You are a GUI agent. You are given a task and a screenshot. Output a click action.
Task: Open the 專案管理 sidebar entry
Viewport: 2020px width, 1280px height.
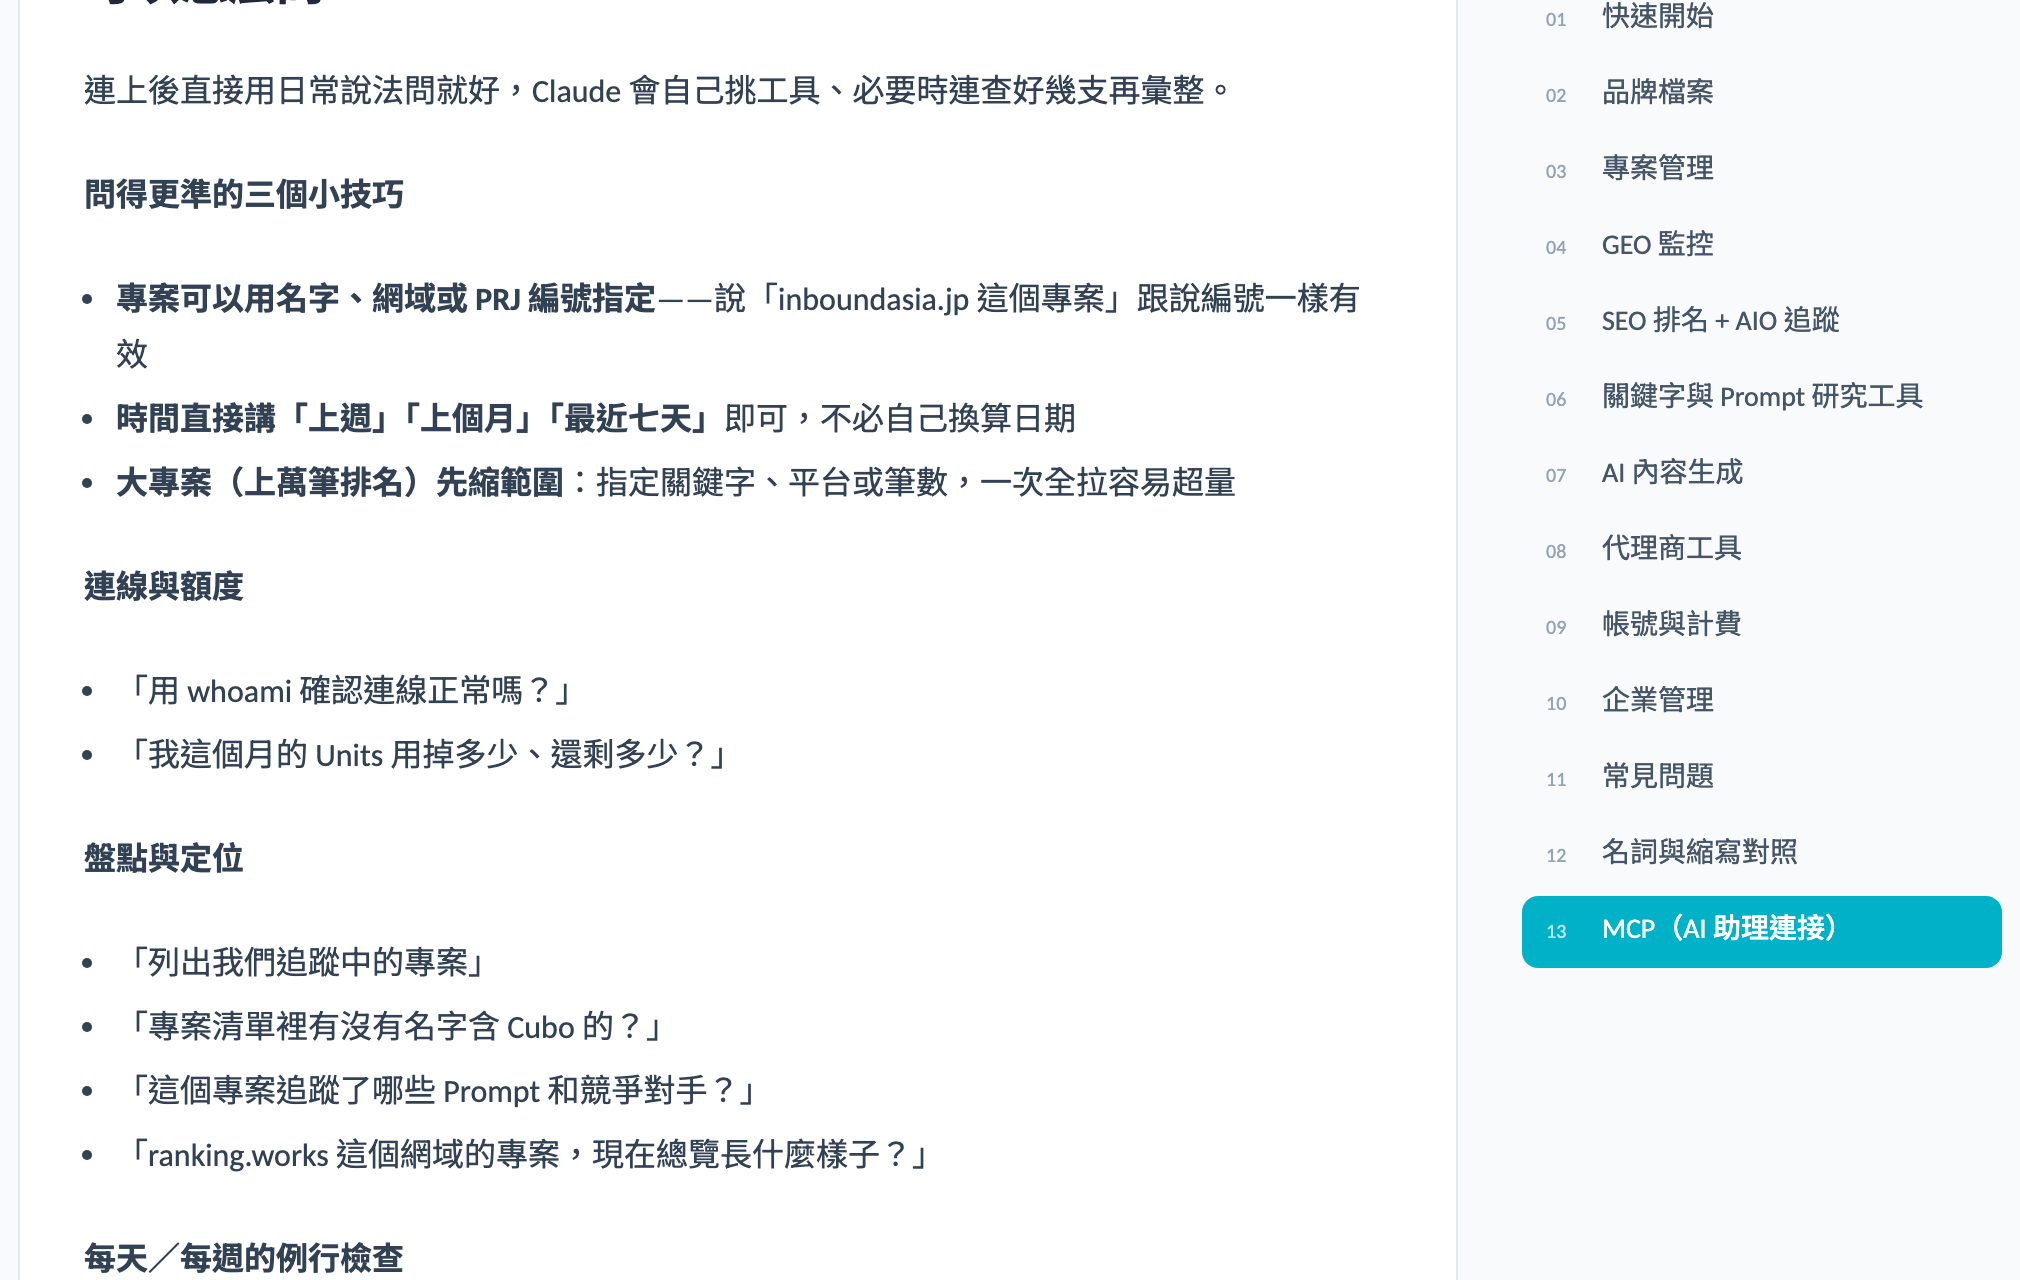click(1657, 169)
